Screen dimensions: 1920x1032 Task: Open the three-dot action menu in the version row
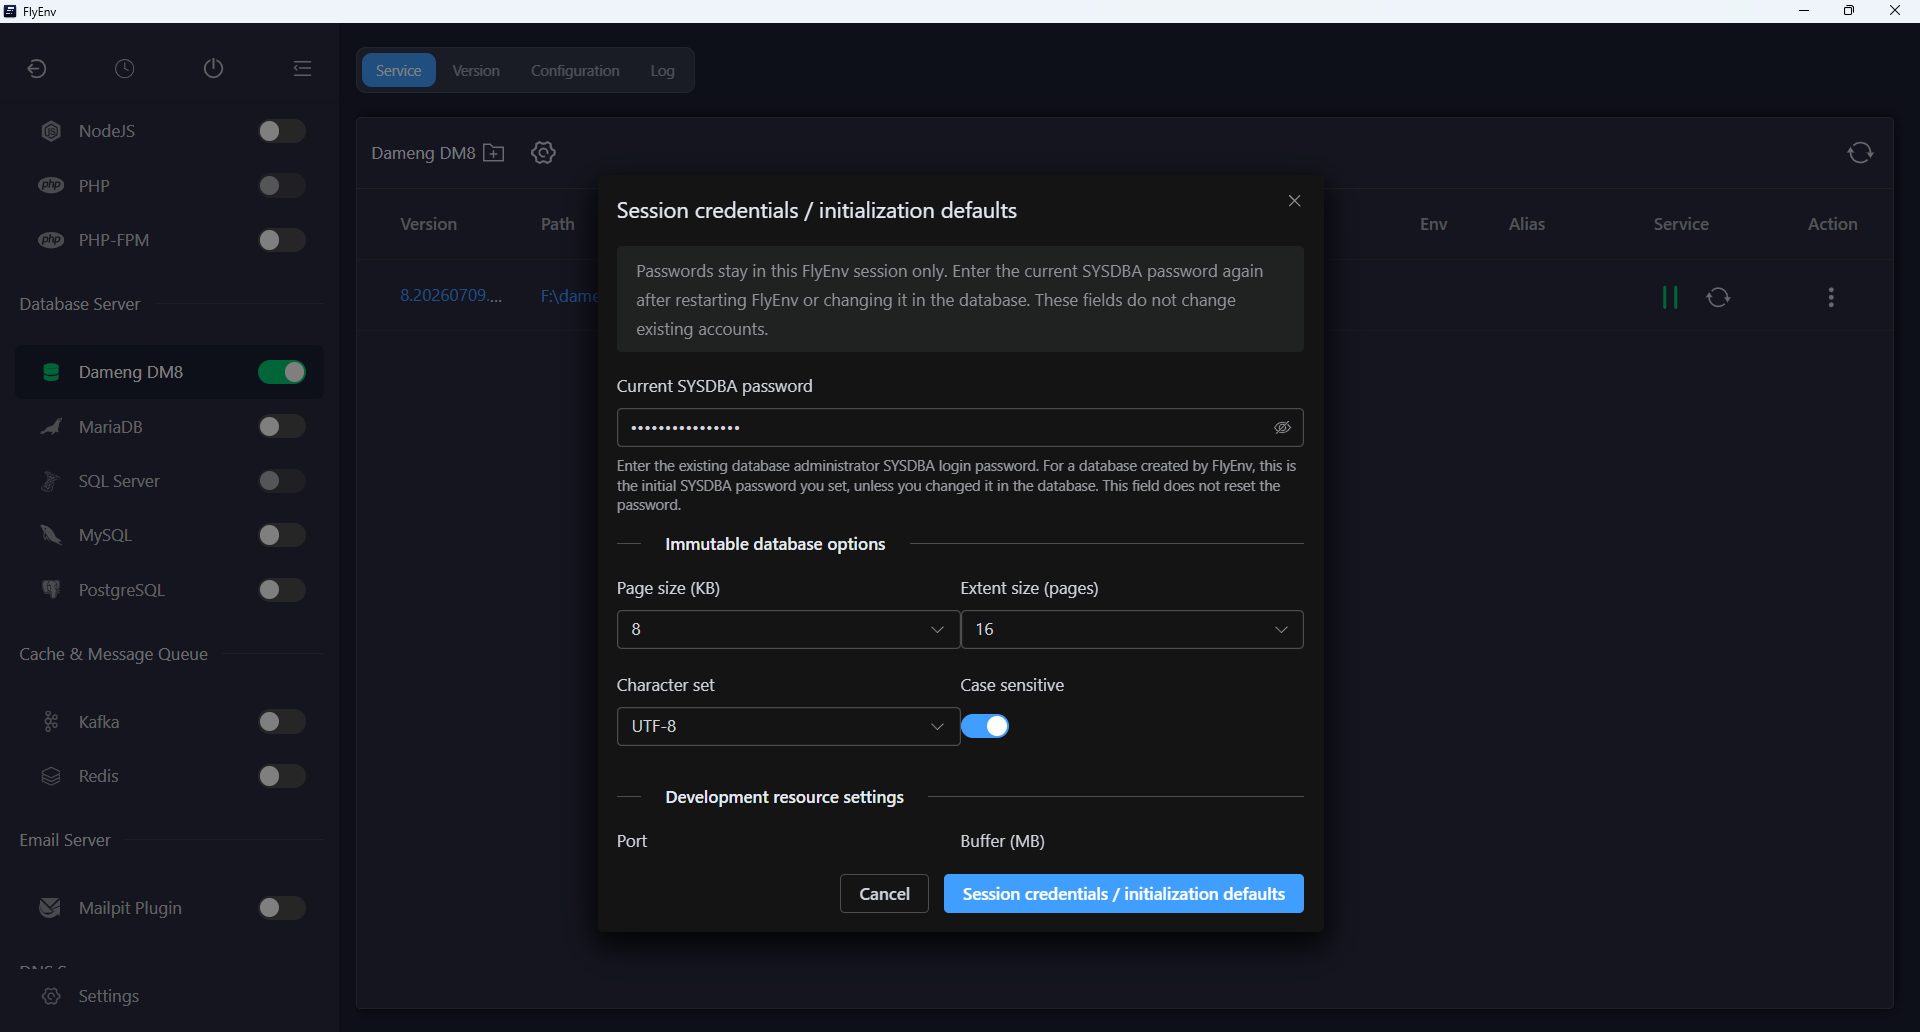click(x=1831, y=297)
